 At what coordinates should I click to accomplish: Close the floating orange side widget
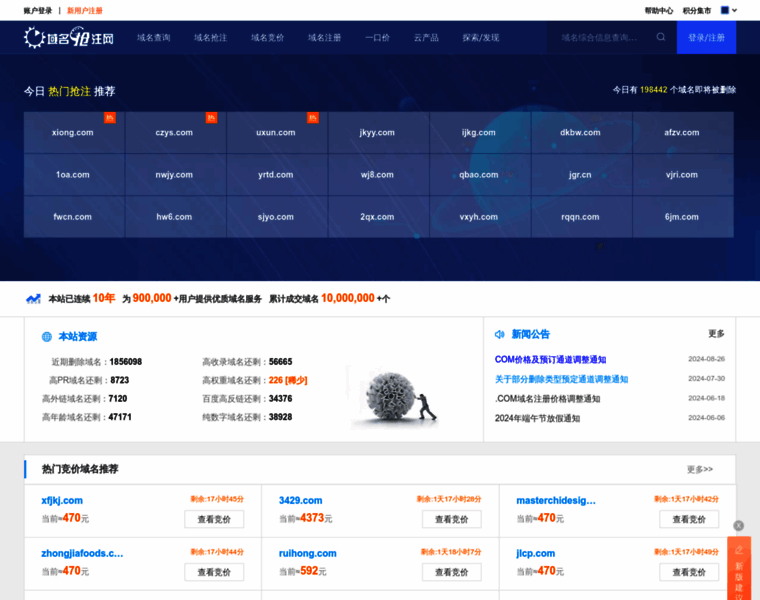(x=738, y=525)
